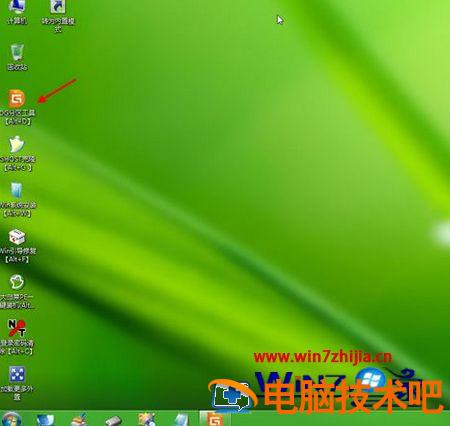
Task: Open the 大白菜 PE one-key install icon
Action: tap(17, 292)
